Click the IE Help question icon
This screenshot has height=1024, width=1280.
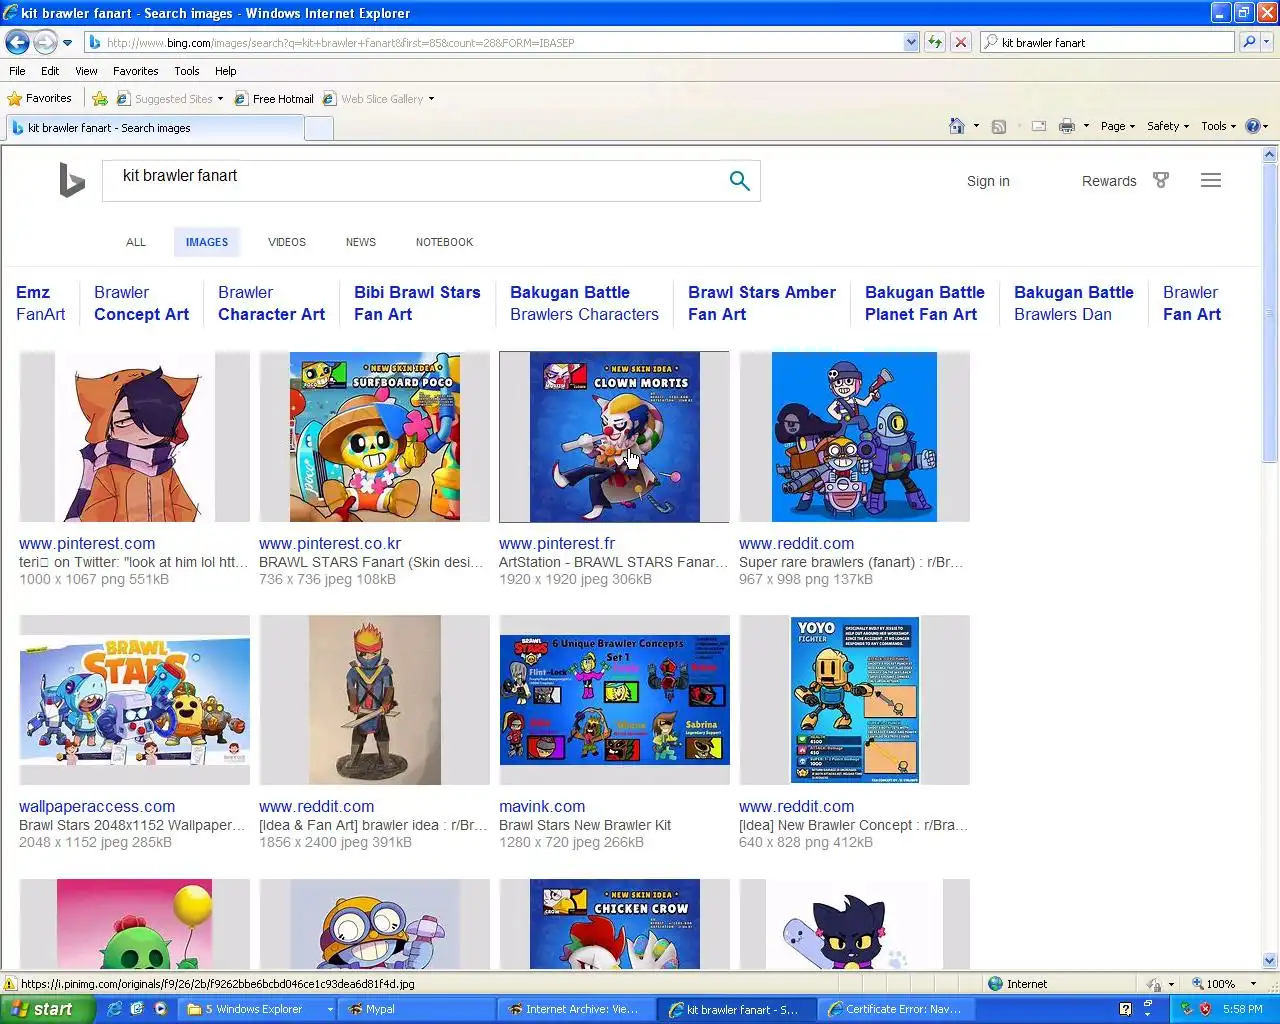1253,126
